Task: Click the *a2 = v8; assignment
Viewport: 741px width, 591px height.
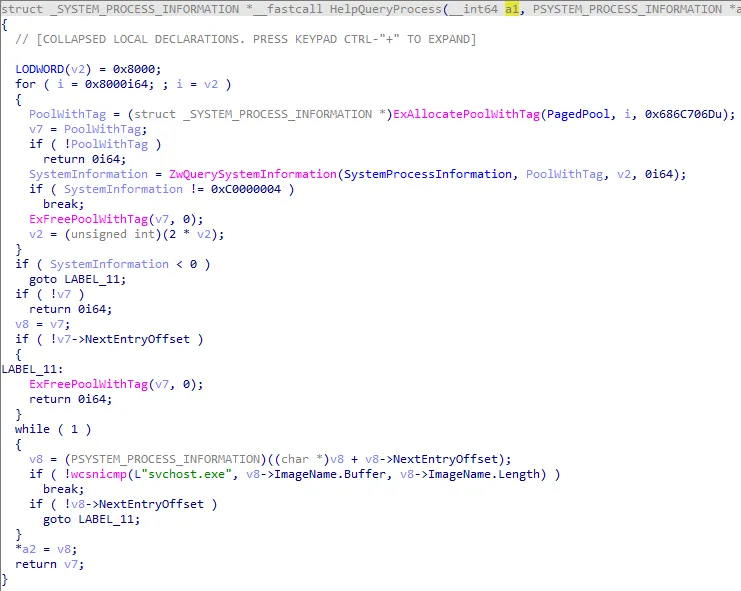Action: (x=46, y=549)
